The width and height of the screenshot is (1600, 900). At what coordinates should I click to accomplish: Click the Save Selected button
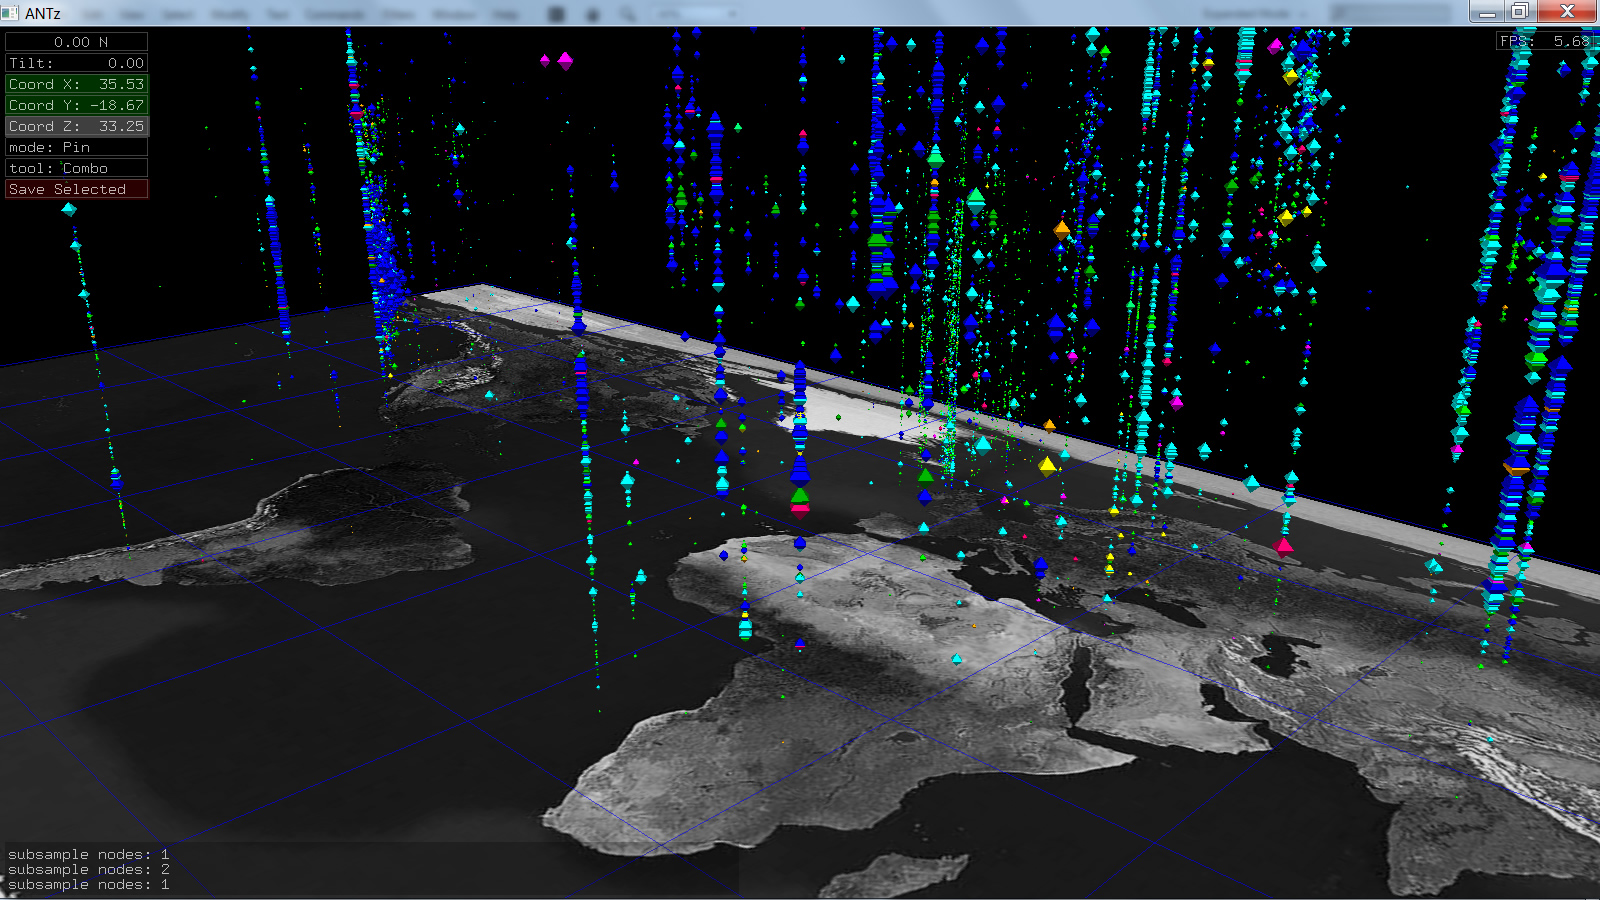[x=76, y=189]
